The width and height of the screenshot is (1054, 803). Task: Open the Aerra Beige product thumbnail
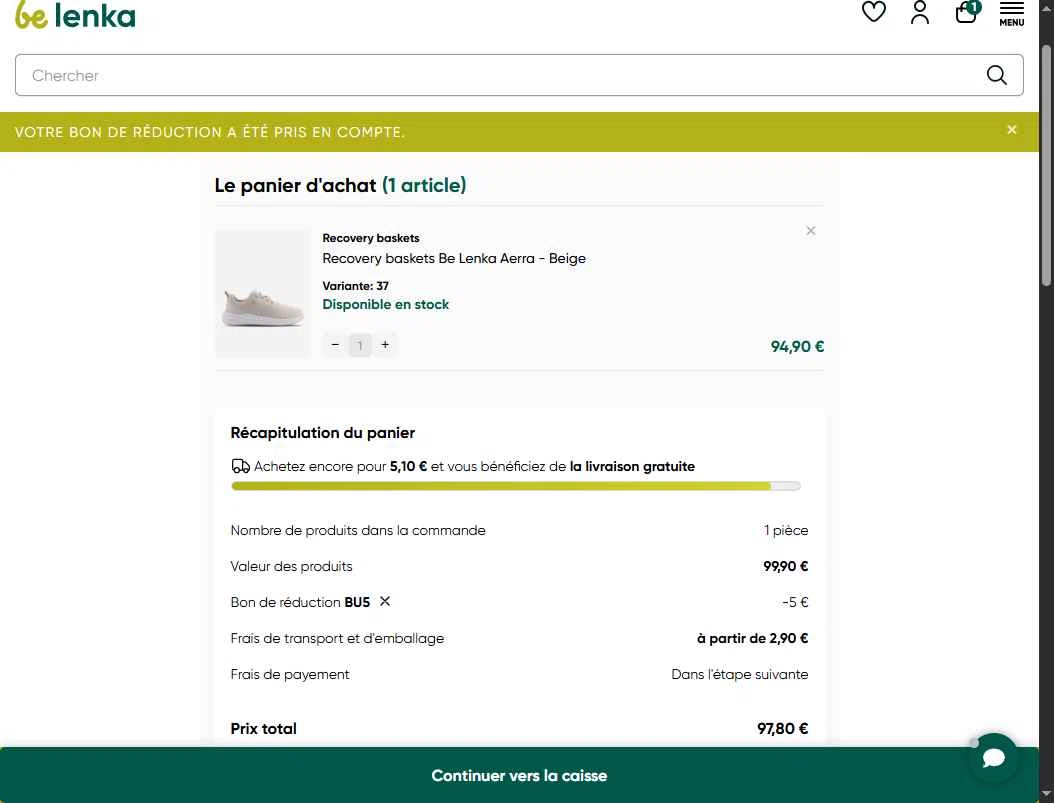click(261, 294)
